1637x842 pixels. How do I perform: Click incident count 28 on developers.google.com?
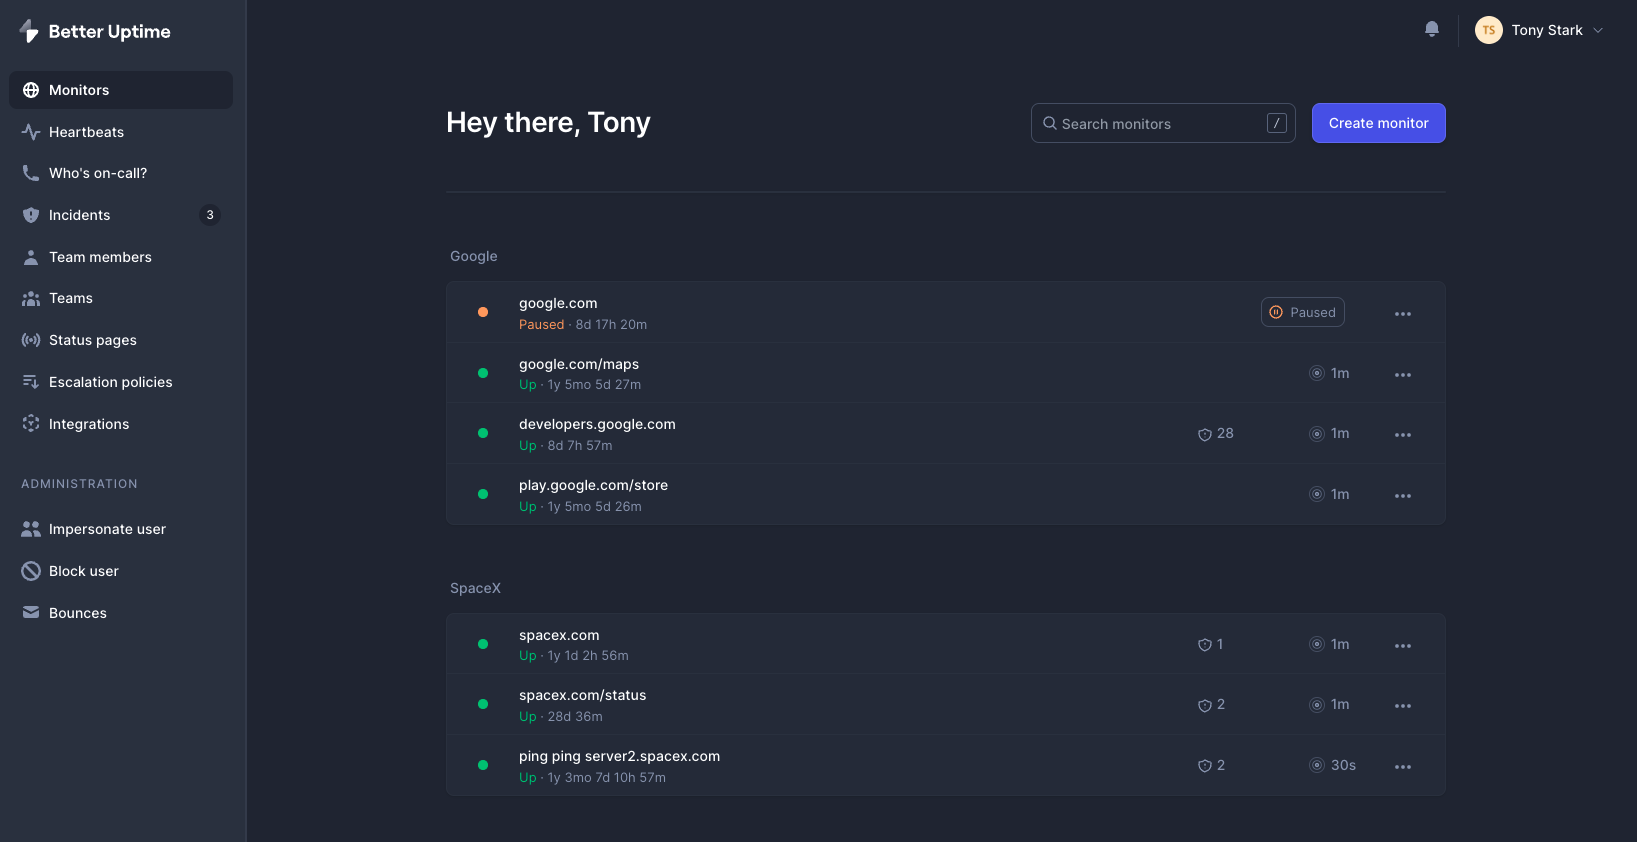[1215, 434]
